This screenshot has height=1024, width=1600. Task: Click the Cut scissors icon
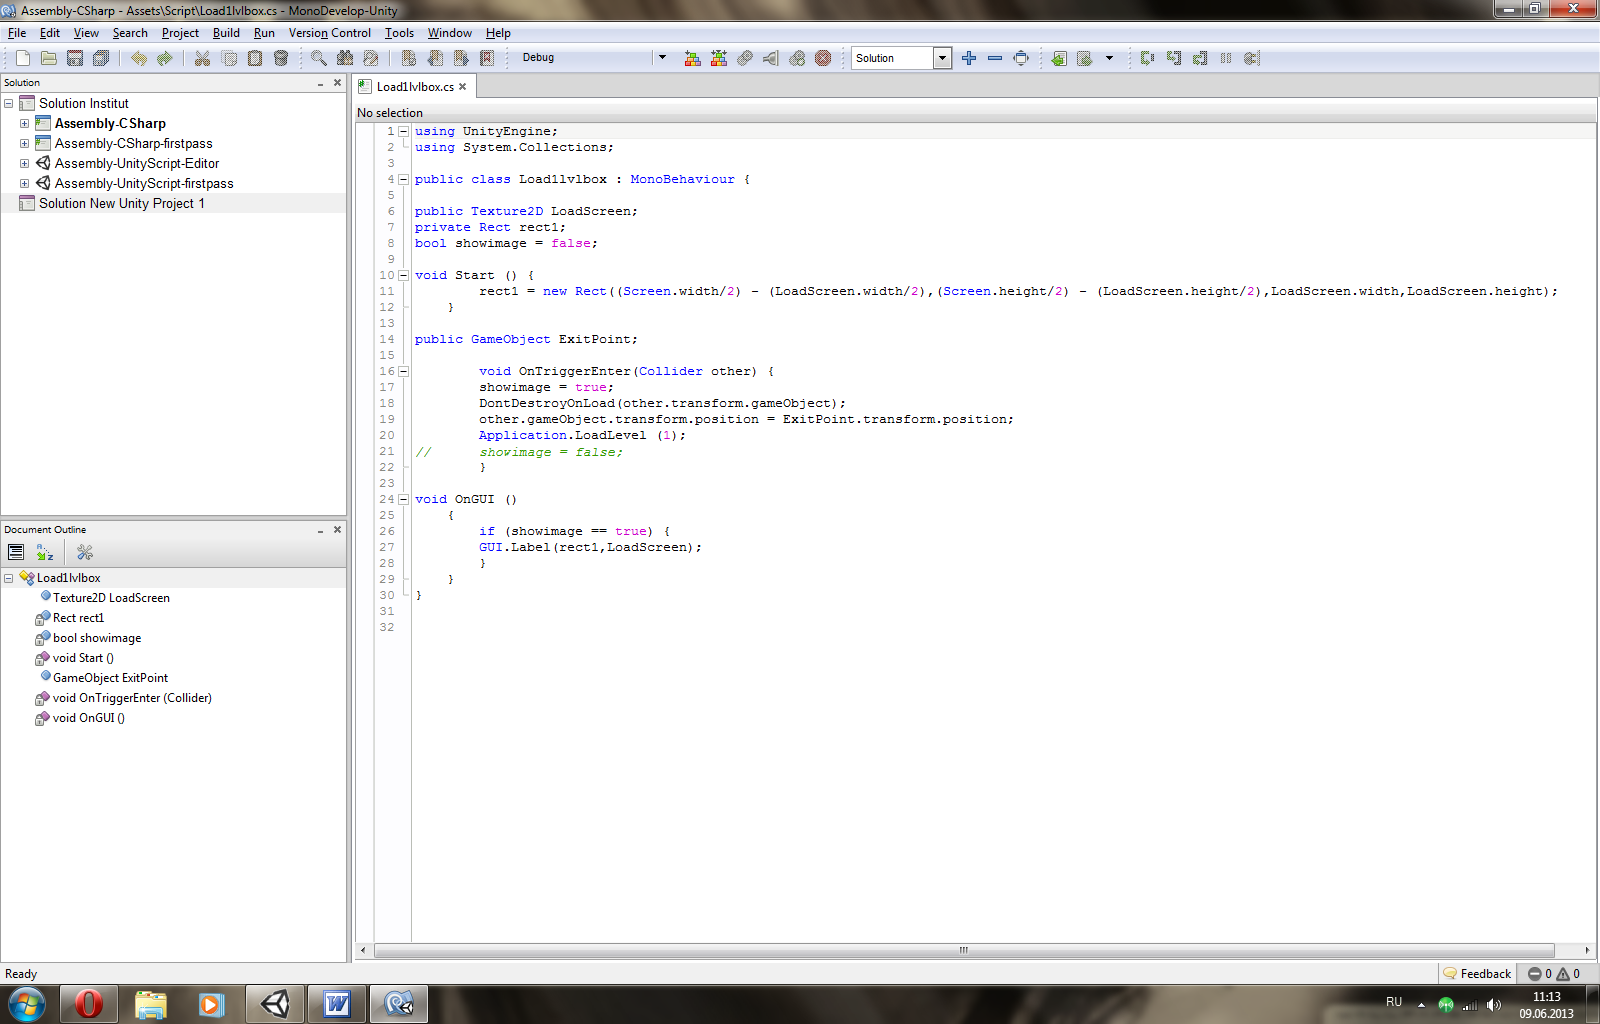pos(202,58)
